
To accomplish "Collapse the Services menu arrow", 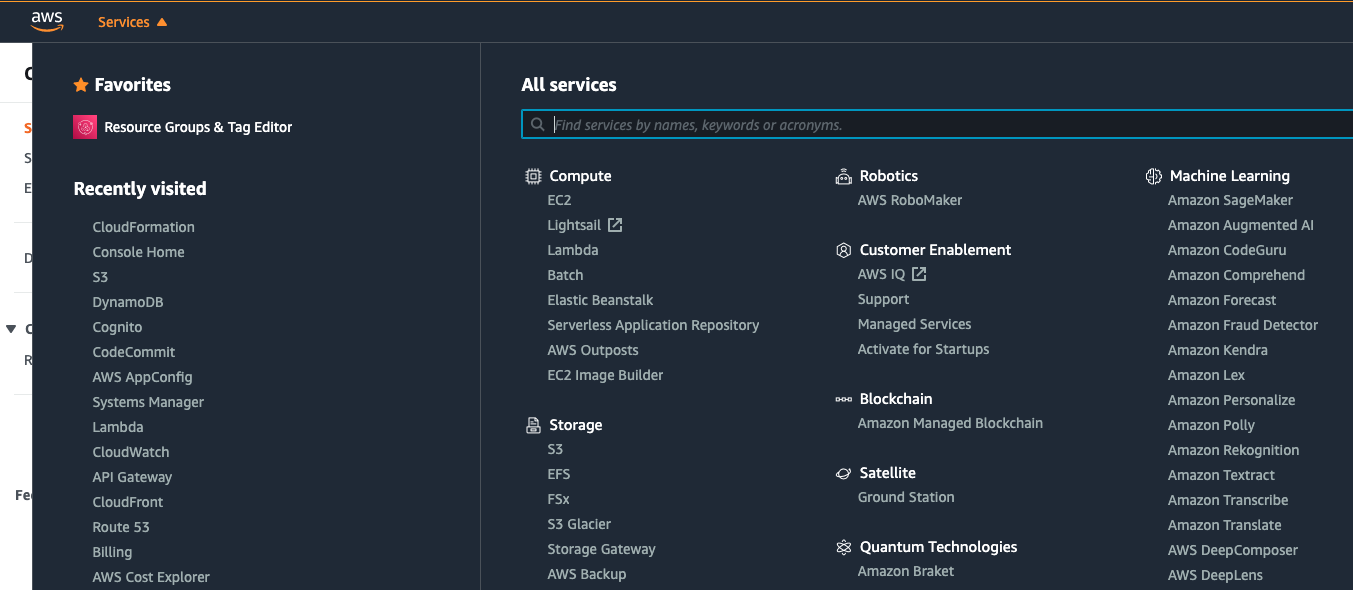I will [162, 22].
